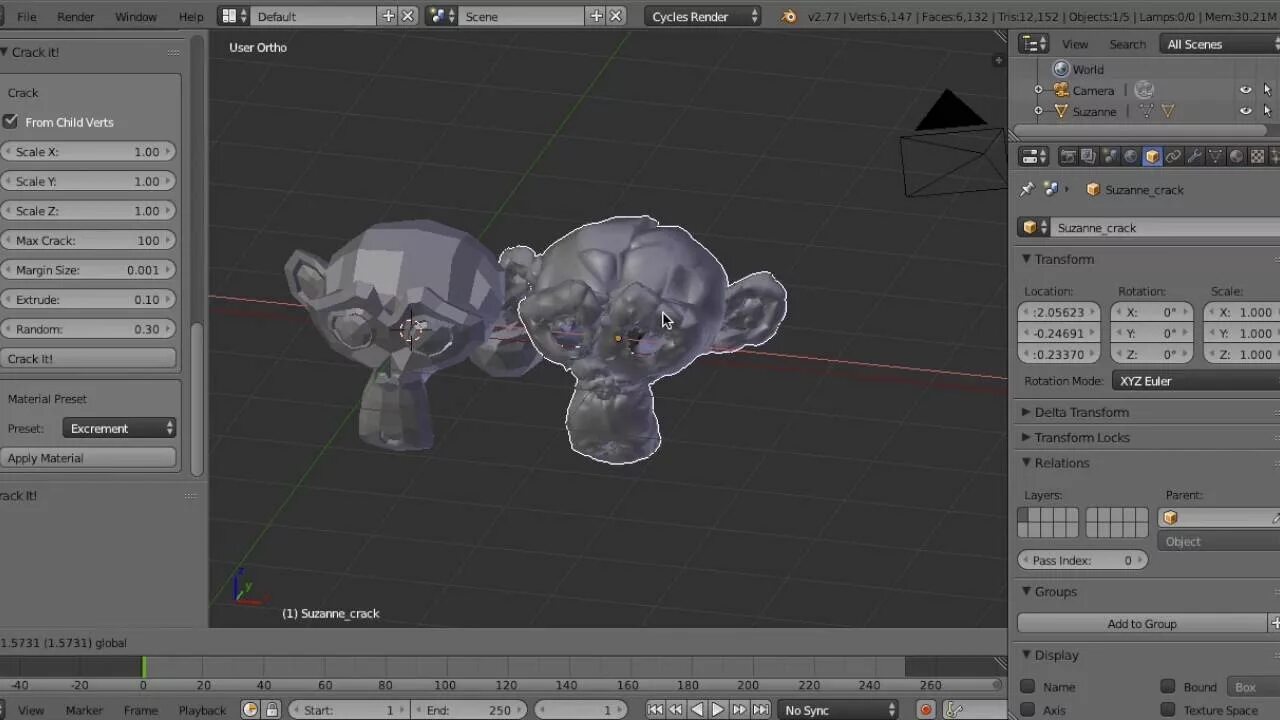The height and width of the screenshot is (720, 1280).
Task: Open the Modifiers wrench tab
Action: tap(1194, 156)
